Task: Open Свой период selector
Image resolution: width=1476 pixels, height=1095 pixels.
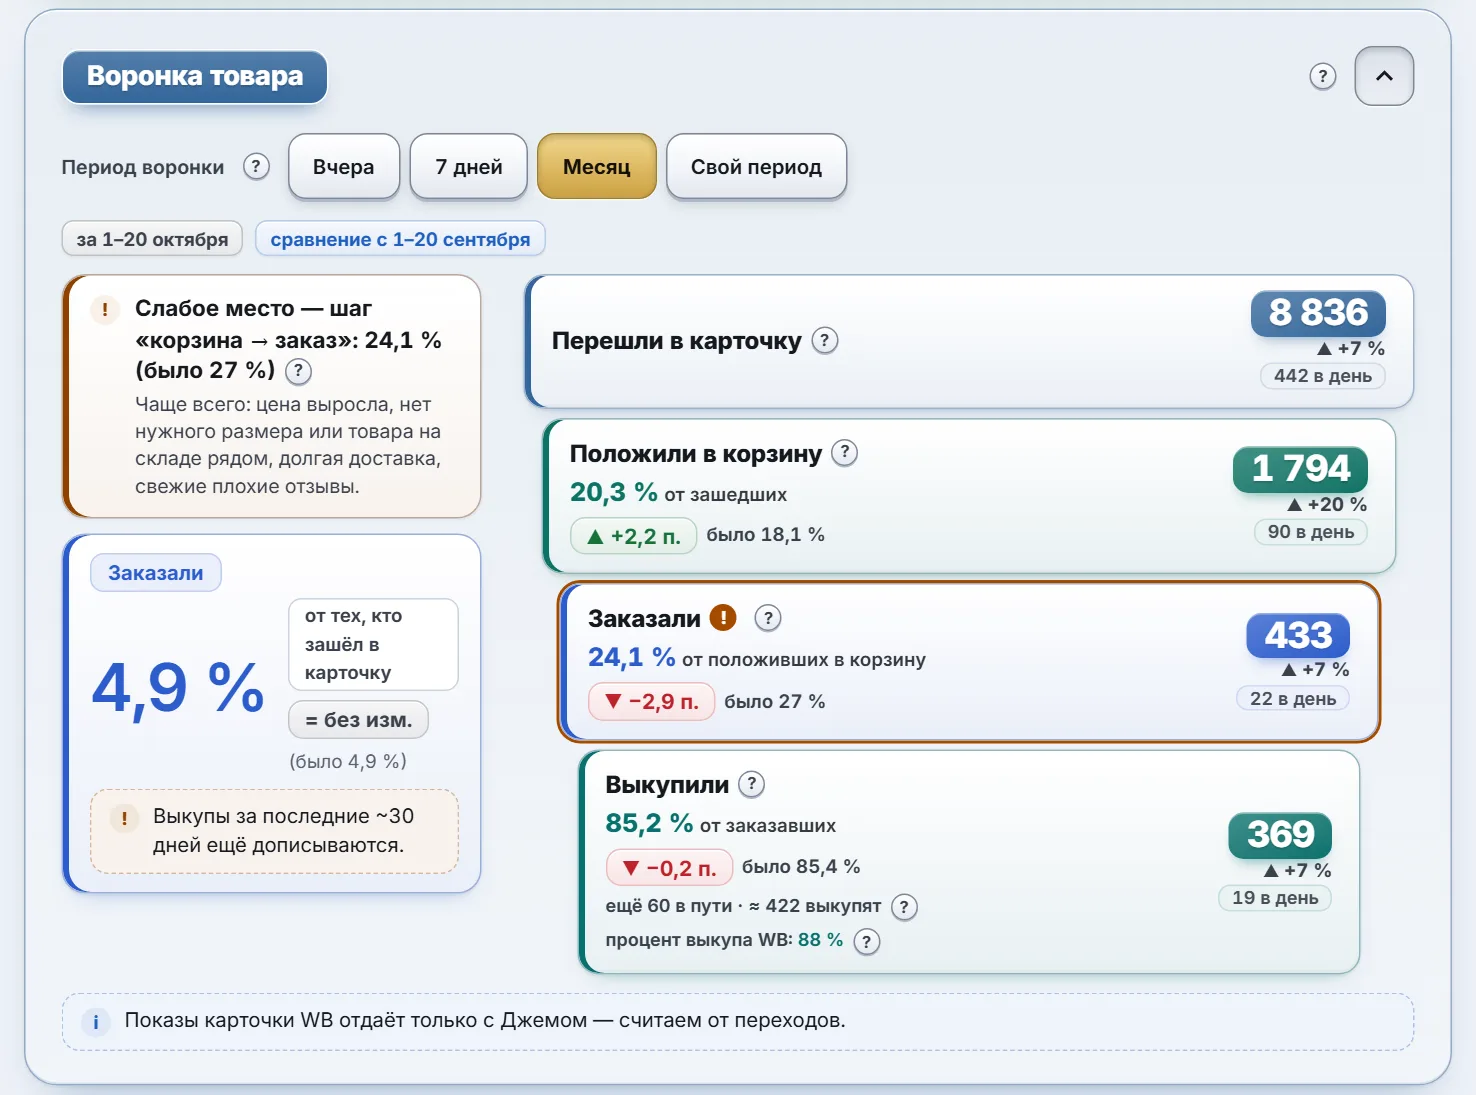Action: 756,167
